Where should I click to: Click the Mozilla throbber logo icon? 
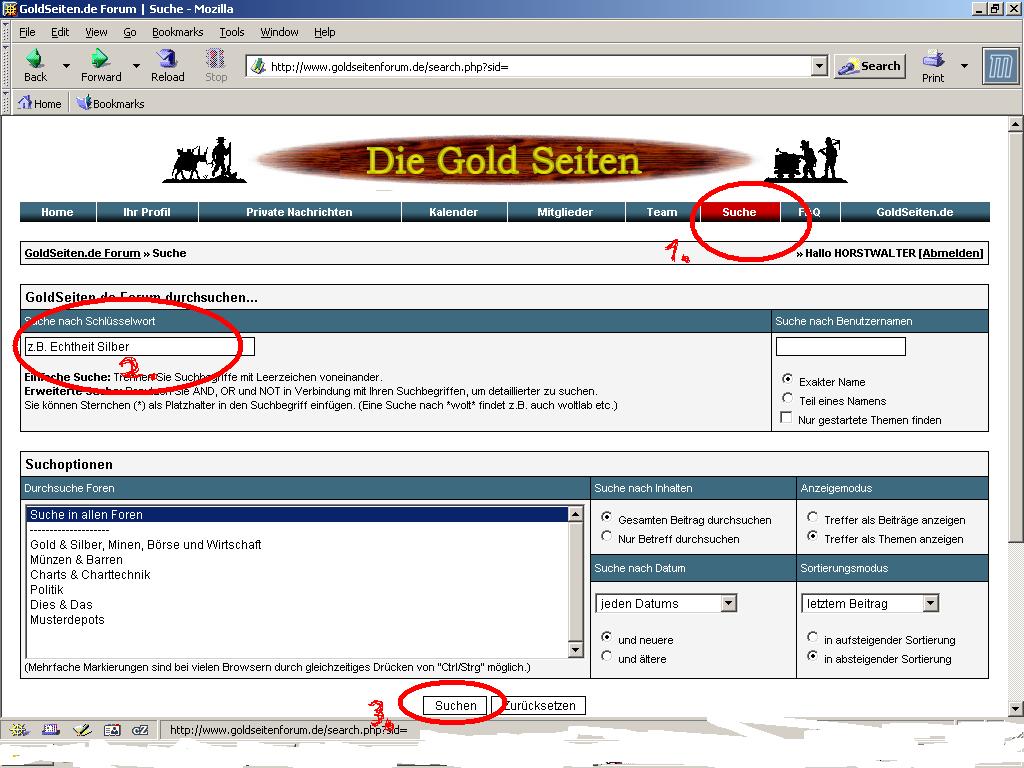click(1000, 66)
